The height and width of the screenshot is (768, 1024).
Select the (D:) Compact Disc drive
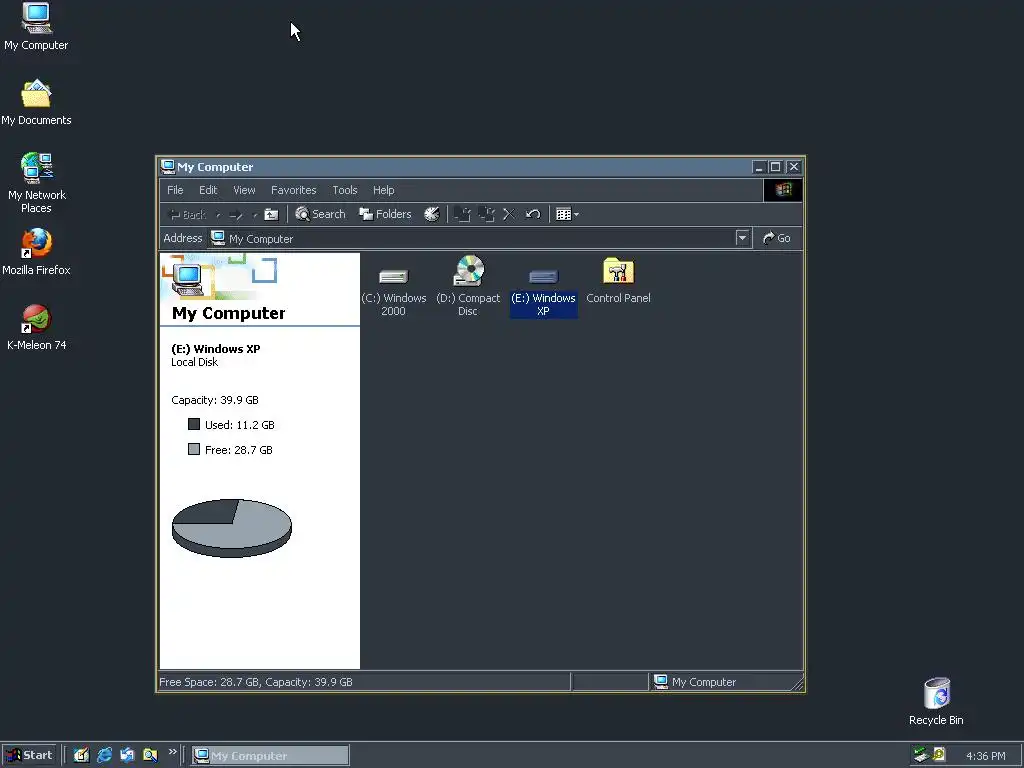468,286
